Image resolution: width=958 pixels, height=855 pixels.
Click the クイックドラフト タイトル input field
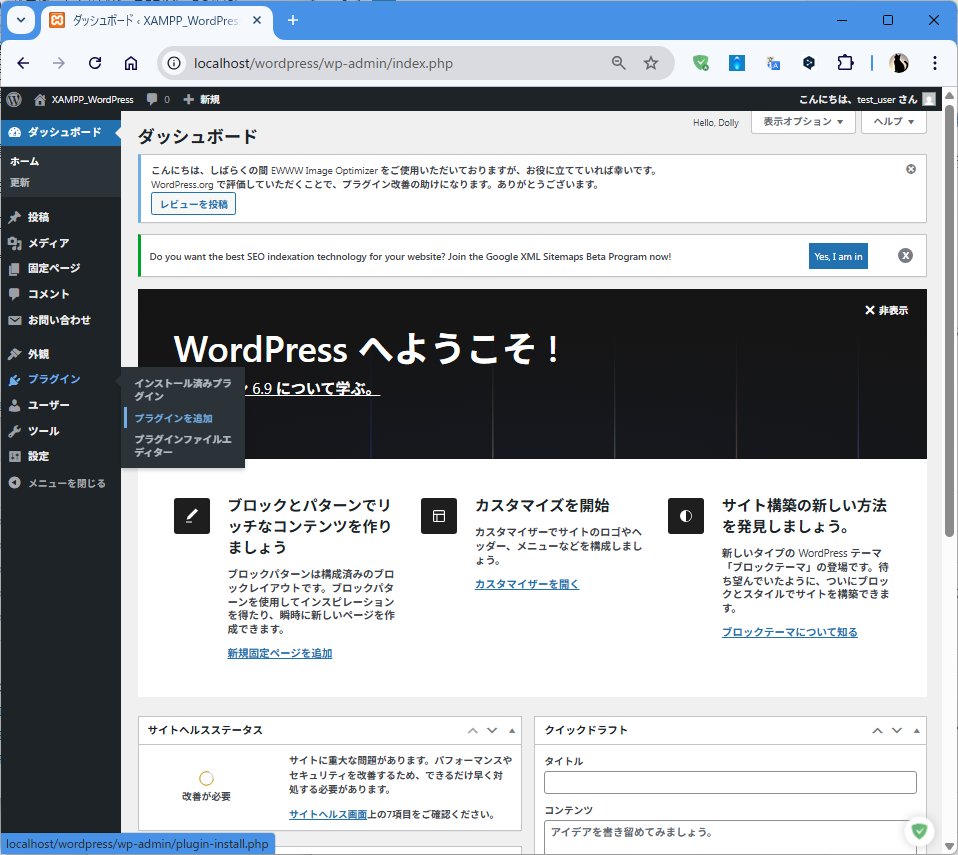click(x=730, y=782)
